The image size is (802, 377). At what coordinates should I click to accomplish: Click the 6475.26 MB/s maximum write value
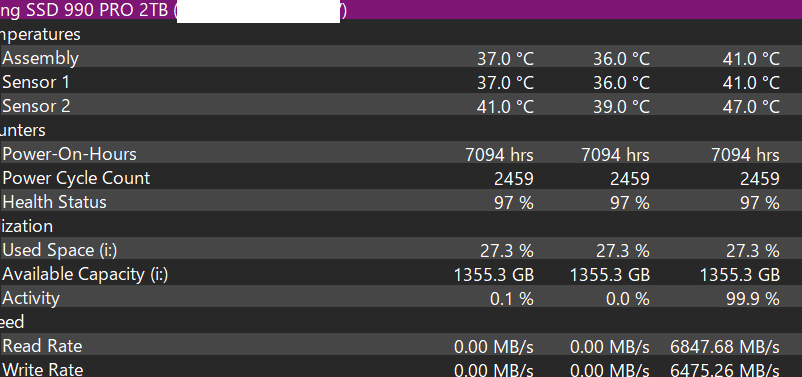[725, 370]
